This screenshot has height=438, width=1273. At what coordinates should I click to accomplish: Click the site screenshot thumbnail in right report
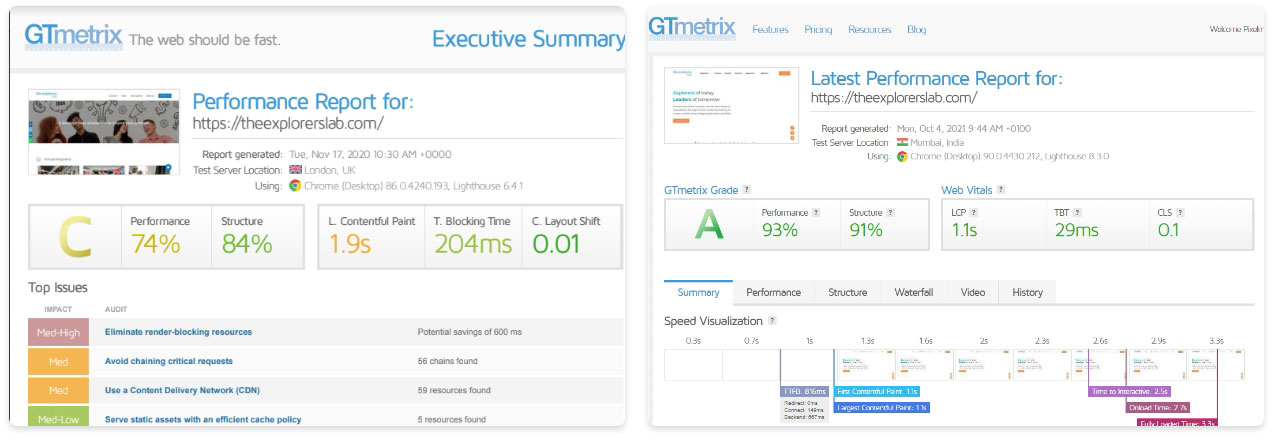pyautogui.click(x=730, y=107)
